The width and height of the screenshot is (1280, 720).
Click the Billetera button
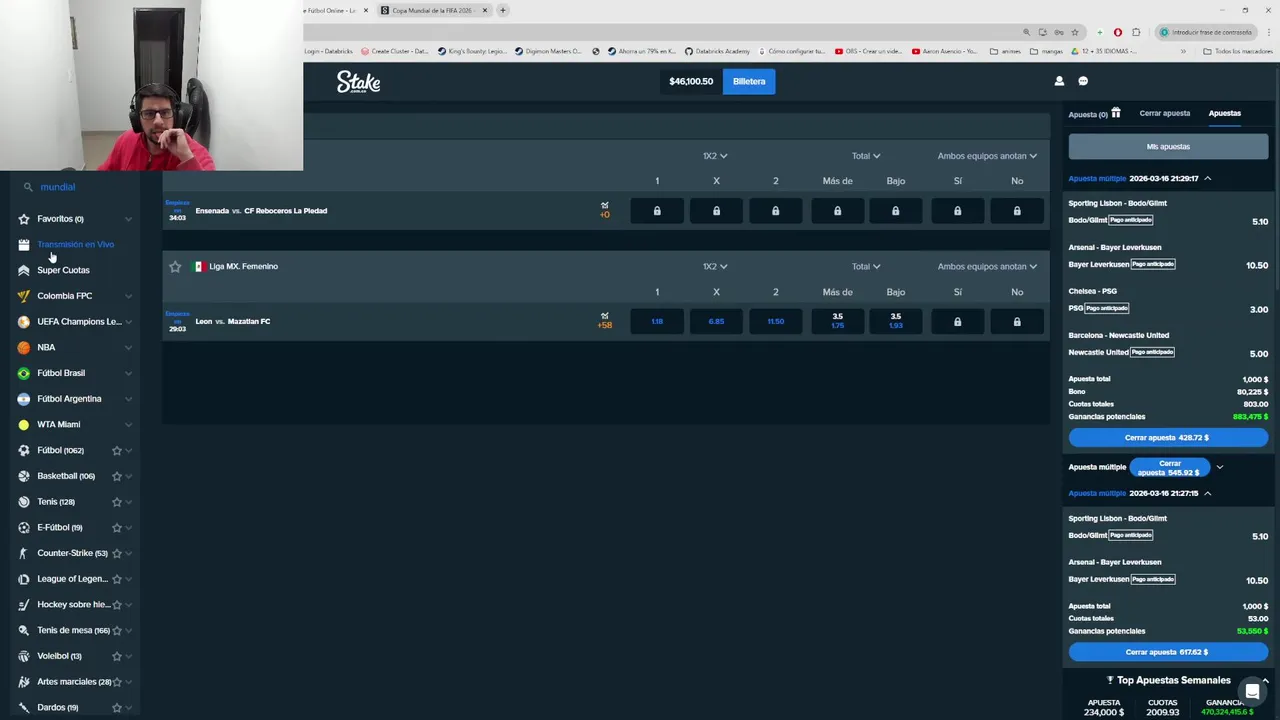(x=749, y=81)
